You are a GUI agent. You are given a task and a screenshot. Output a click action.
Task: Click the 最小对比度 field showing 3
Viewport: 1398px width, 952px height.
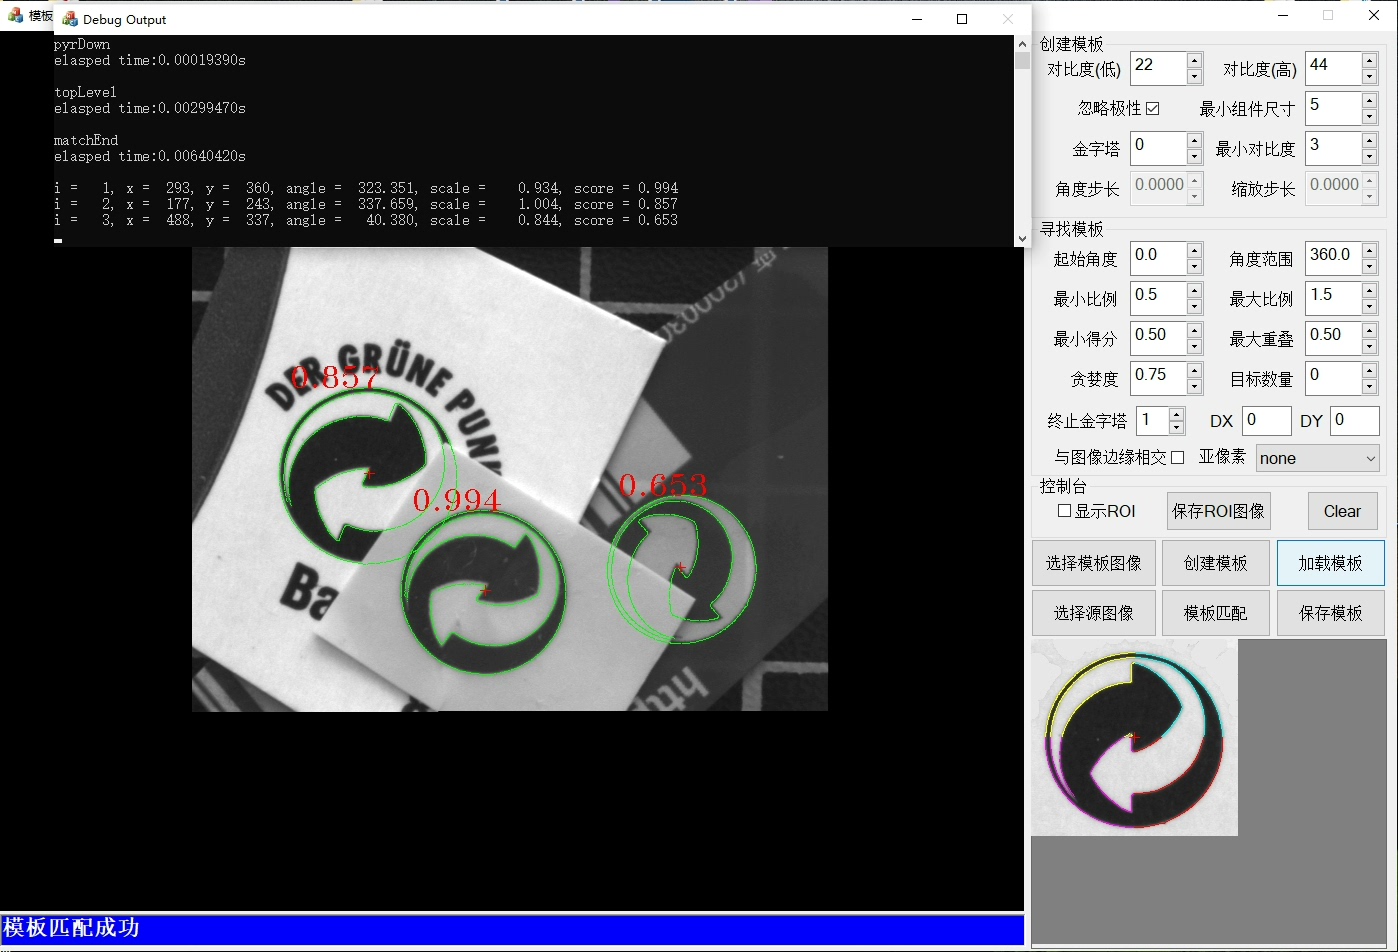[1333, 148]
